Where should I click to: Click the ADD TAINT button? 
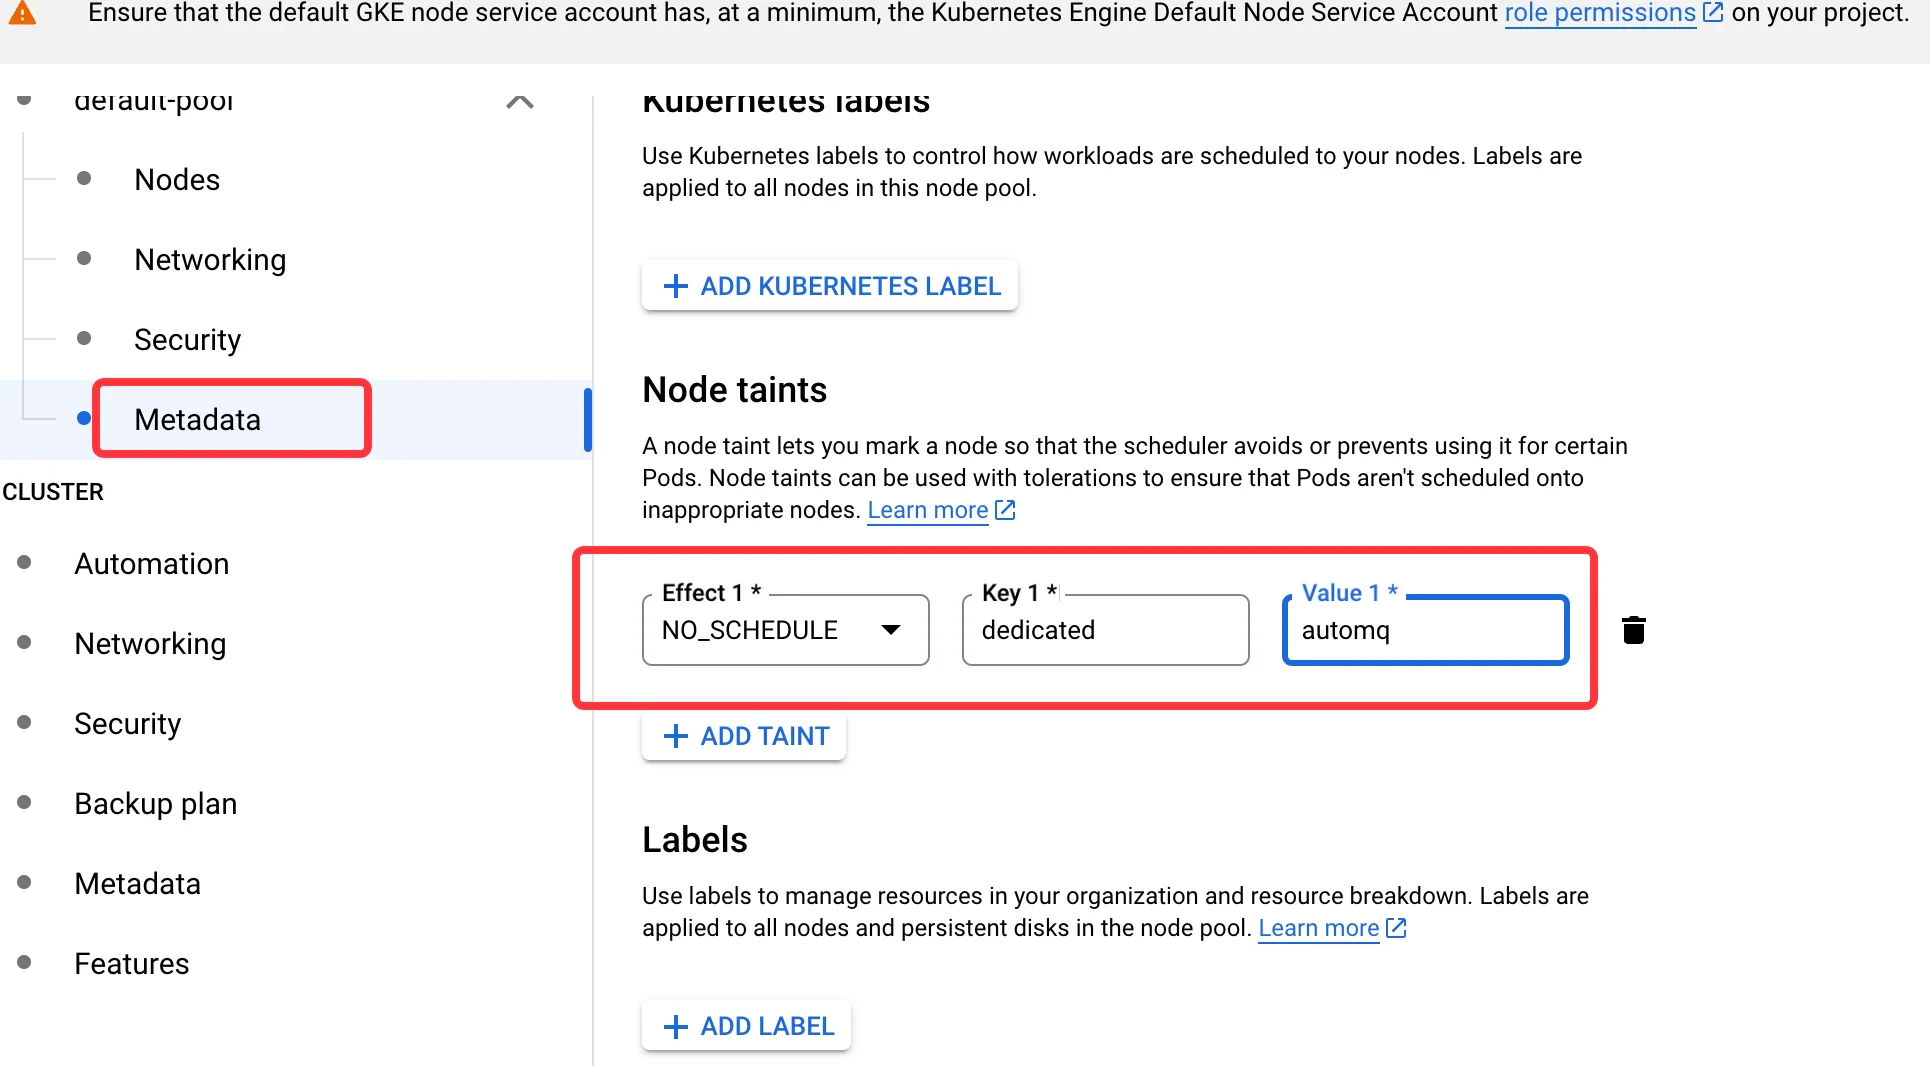click(744, 736)
